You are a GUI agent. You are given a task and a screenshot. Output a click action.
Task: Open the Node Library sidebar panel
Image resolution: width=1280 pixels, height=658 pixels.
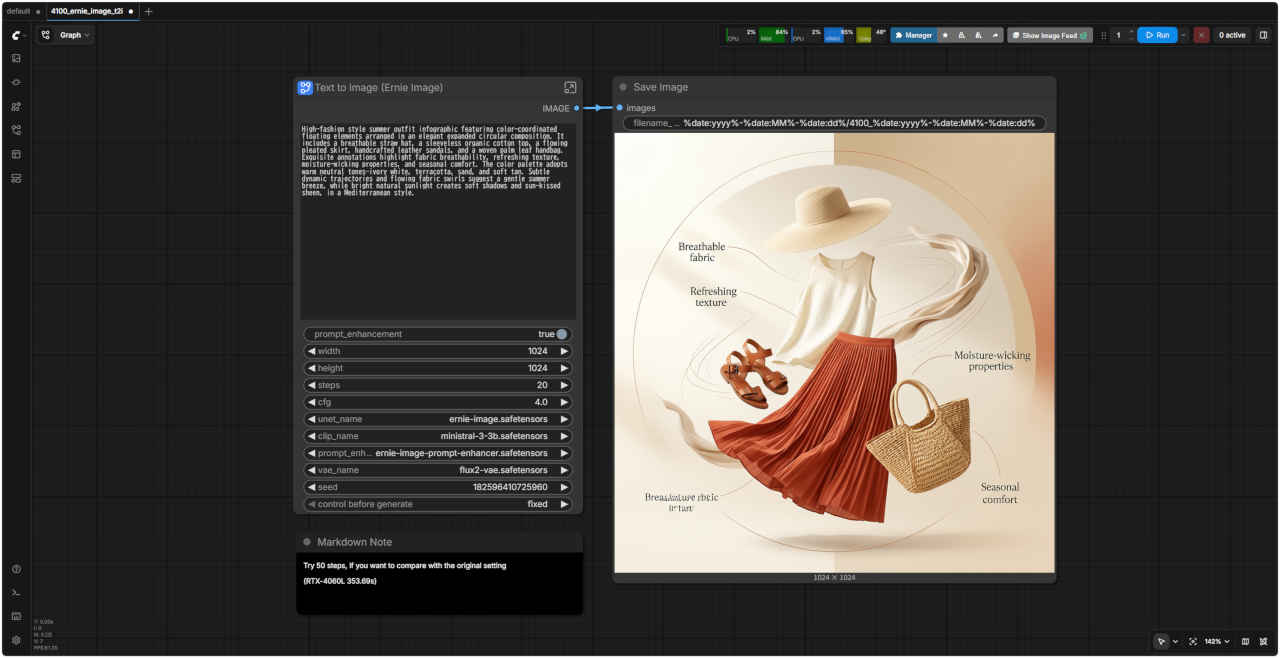(x=16, y=82)
